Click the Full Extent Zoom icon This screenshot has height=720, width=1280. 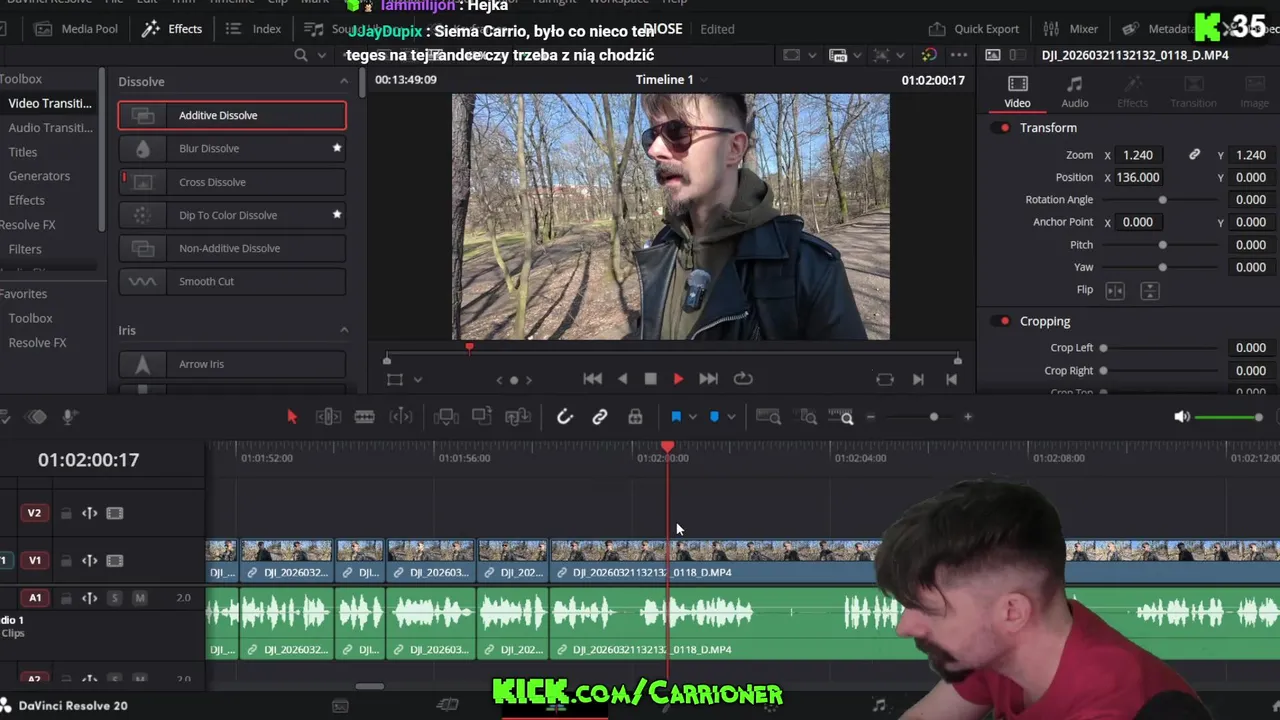[768, 417]
